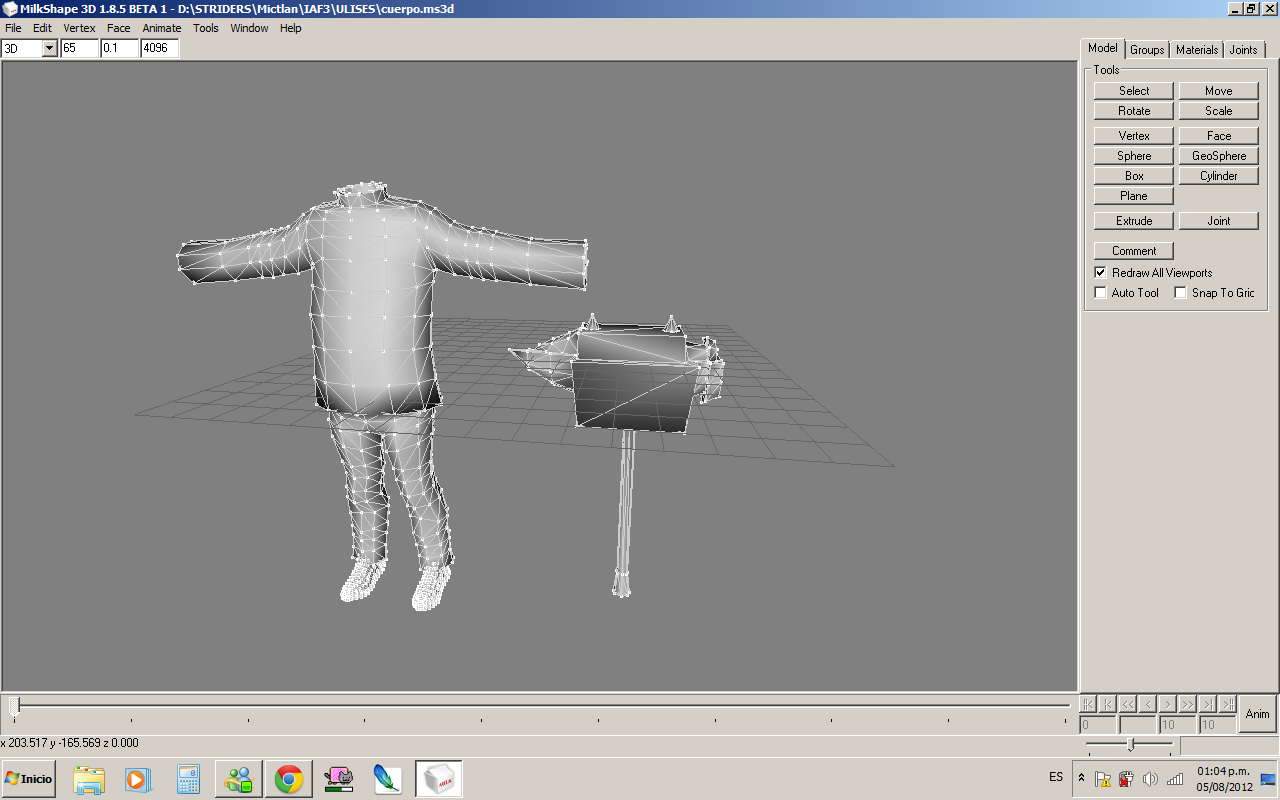Go to next keyframe button
Screen dimensions: 1280x800
[x=1208, y=704]
